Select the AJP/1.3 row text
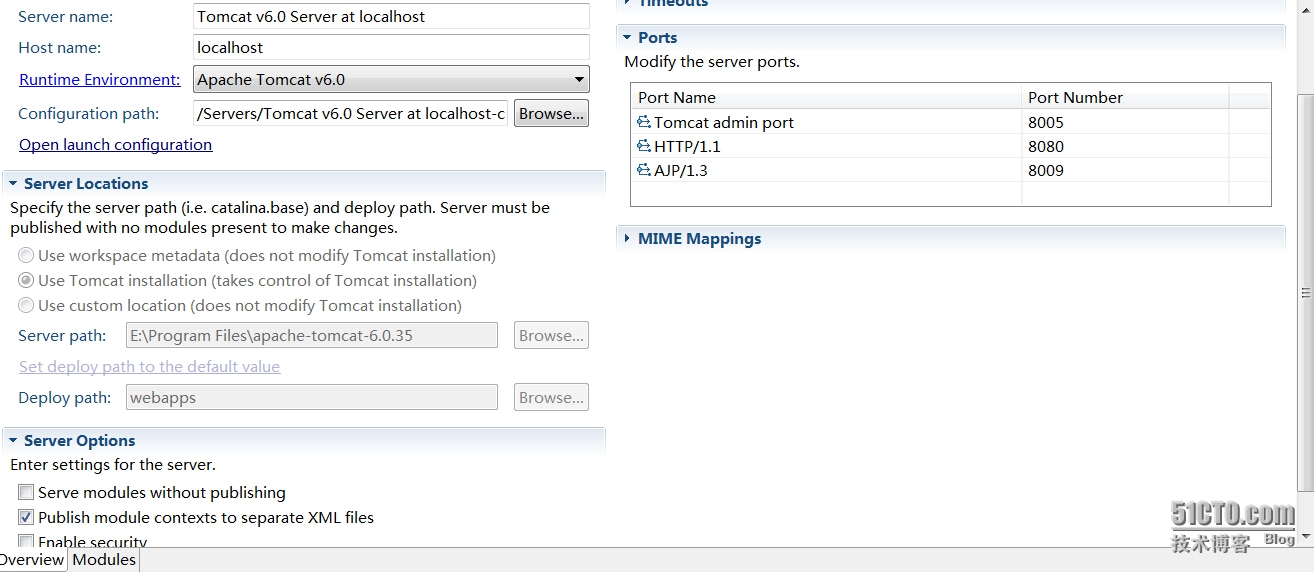Screen dimensions: 1314x572 pos(681,170)
